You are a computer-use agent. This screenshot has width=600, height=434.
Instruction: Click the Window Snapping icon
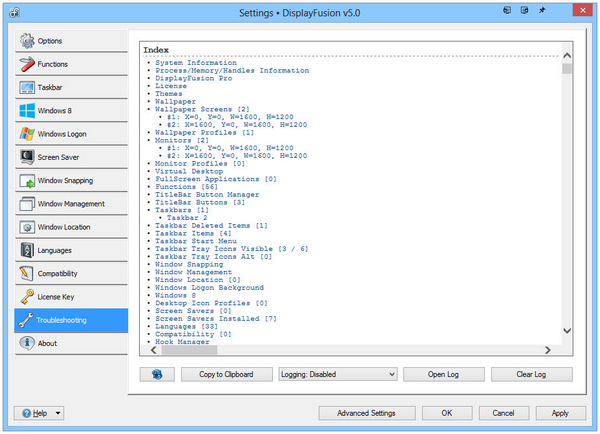(x=27, y=181)
